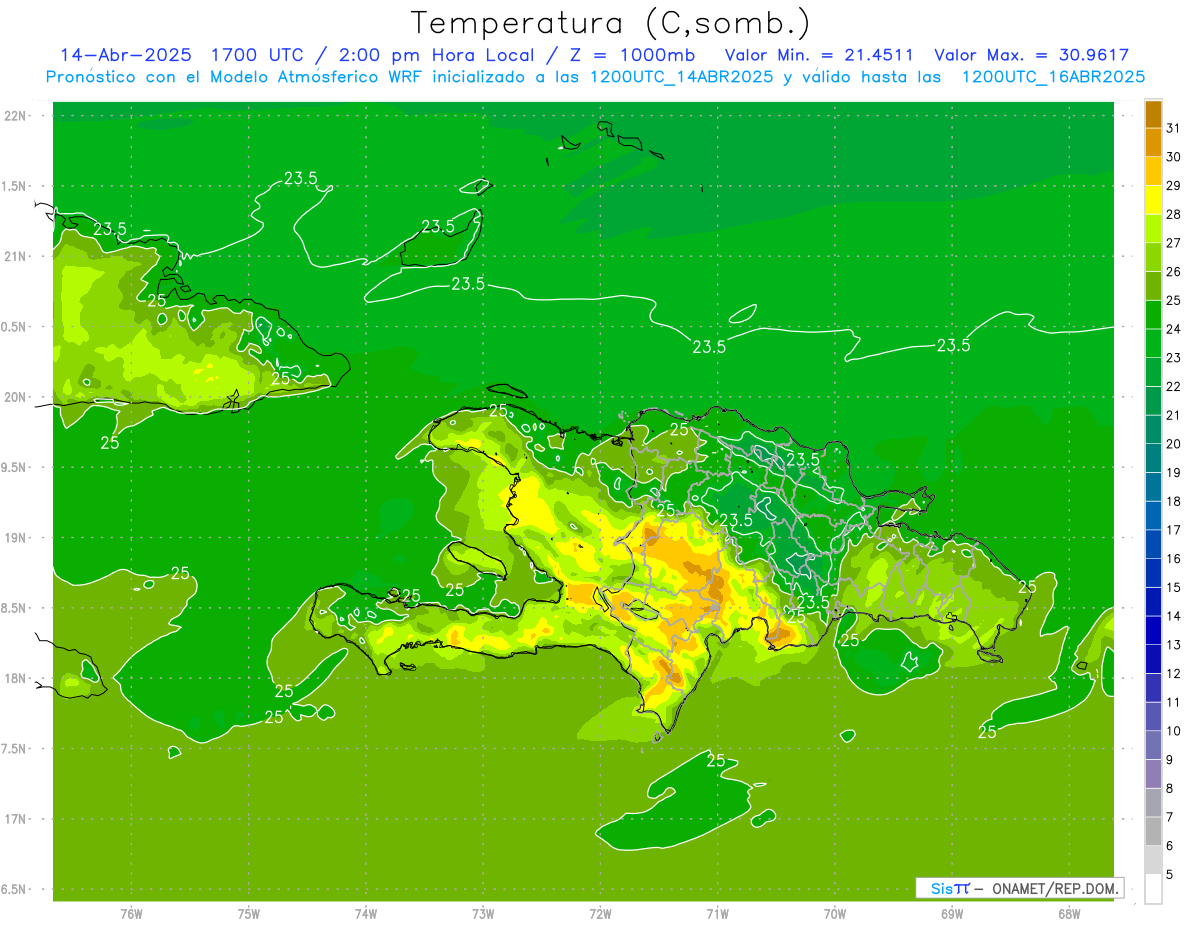Click the '76W' longitude axis label
This screenshot has height=927, width=1200.
tap(131, 914)
